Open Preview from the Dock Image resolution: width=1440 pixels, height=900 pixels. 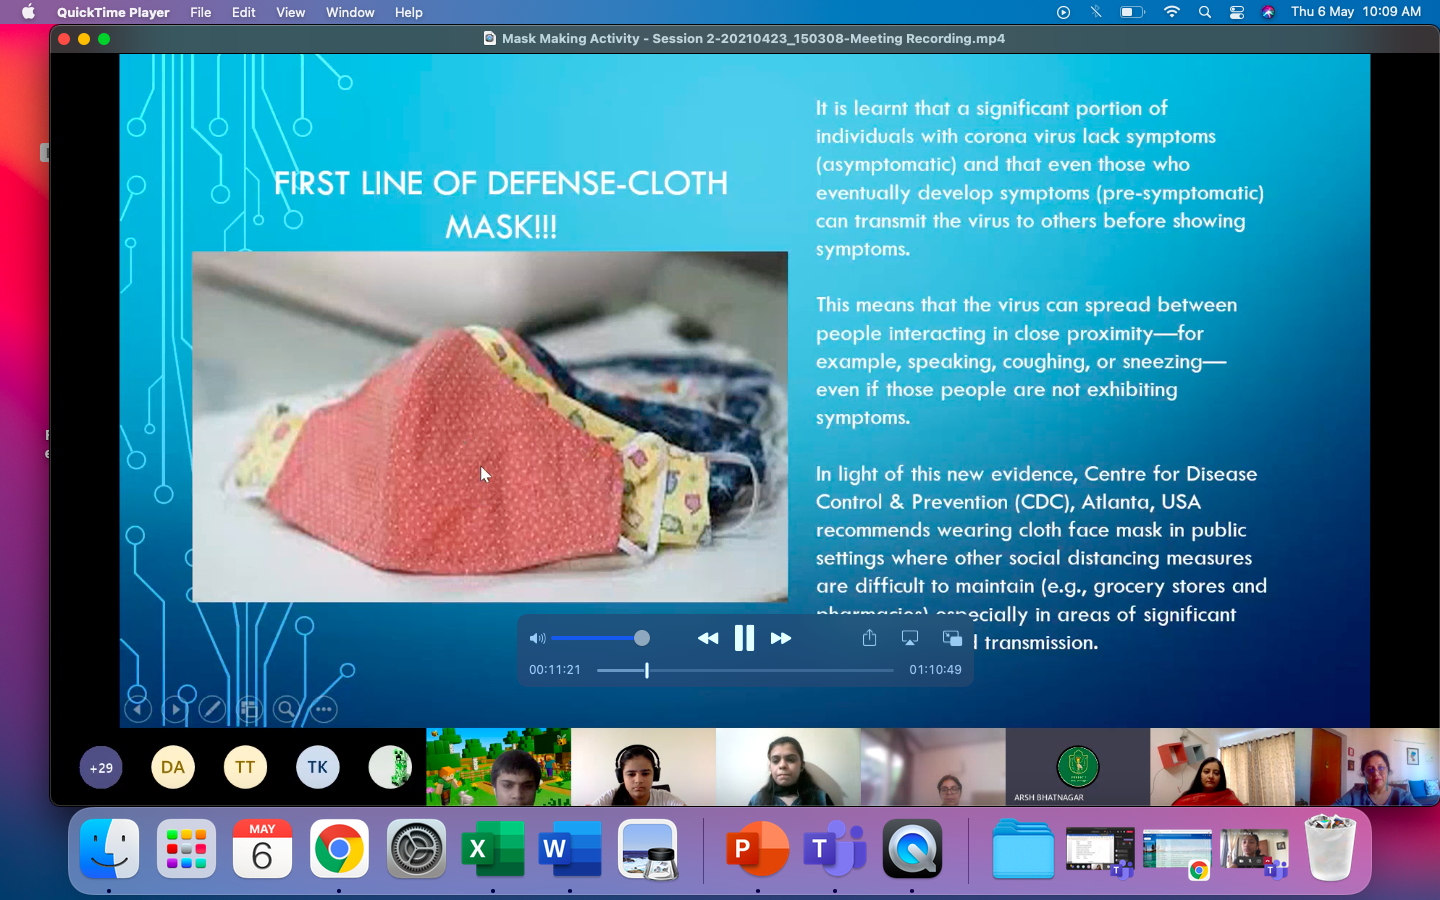647,849
